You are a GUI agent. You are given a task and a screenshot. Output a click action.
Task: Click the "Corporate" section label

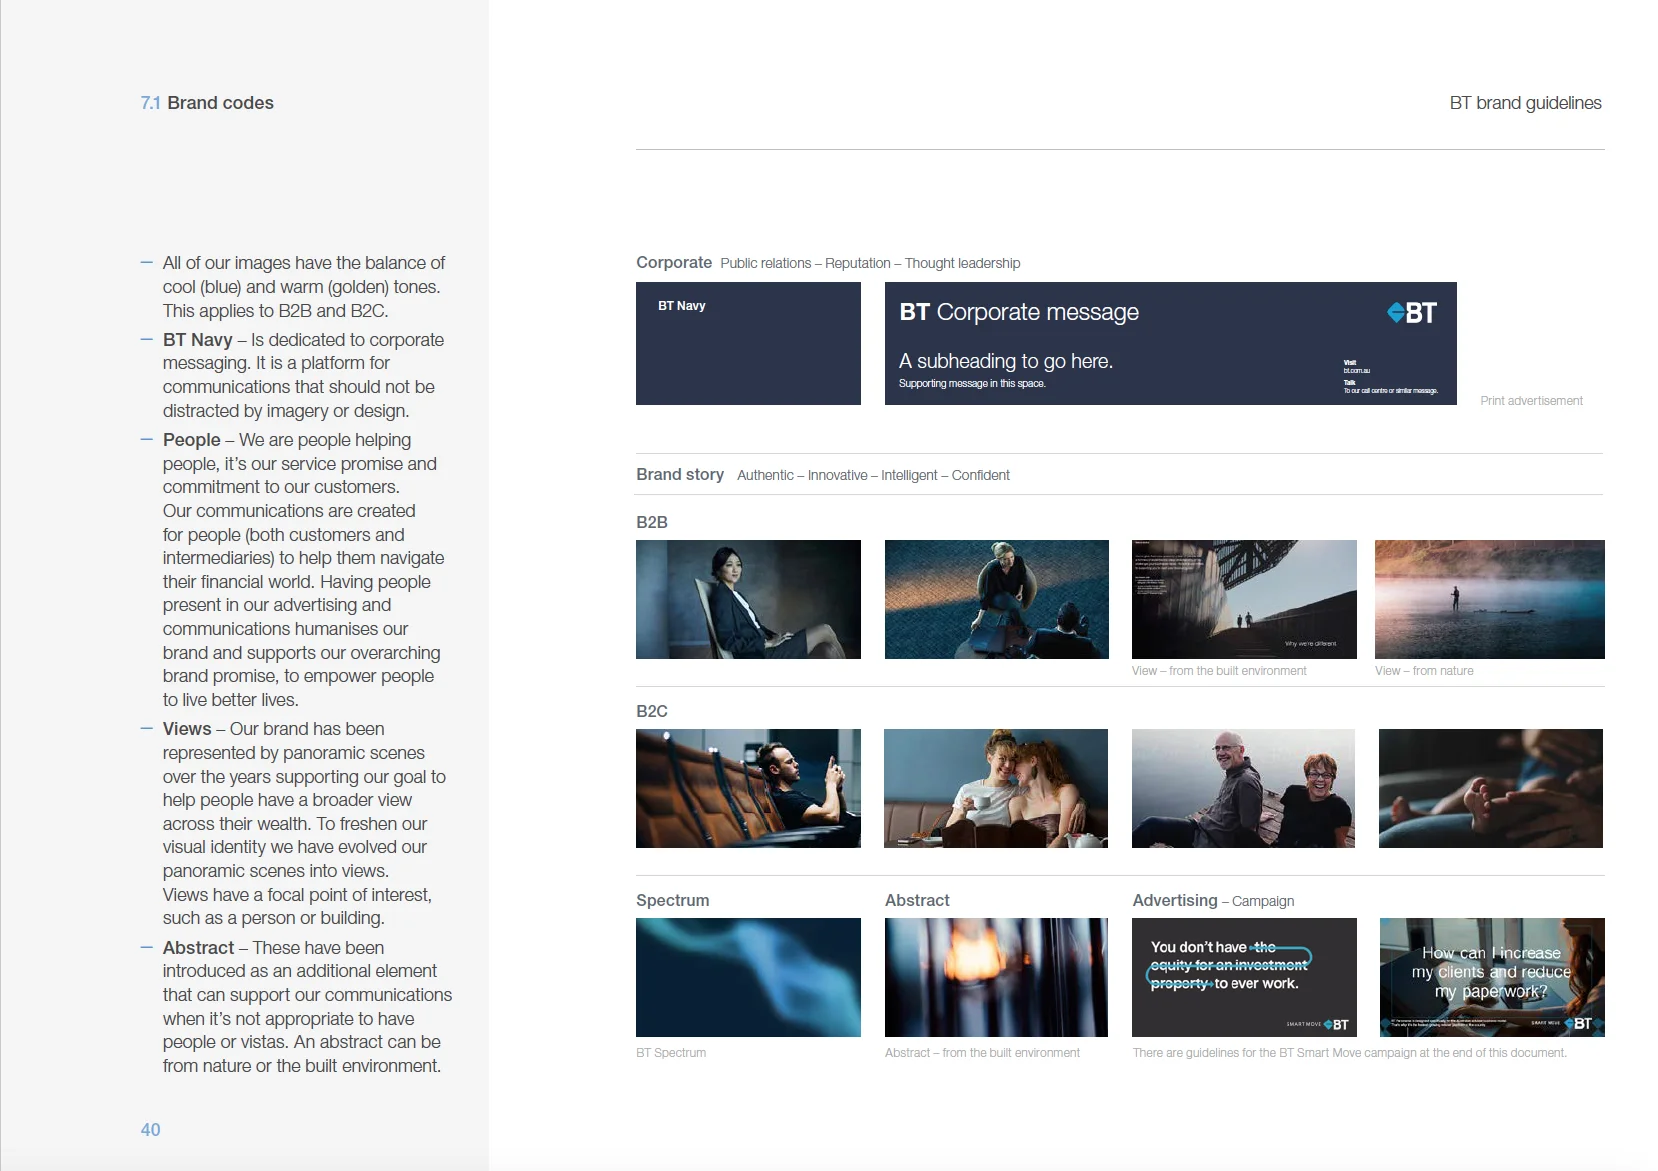(x=674, y=262)
